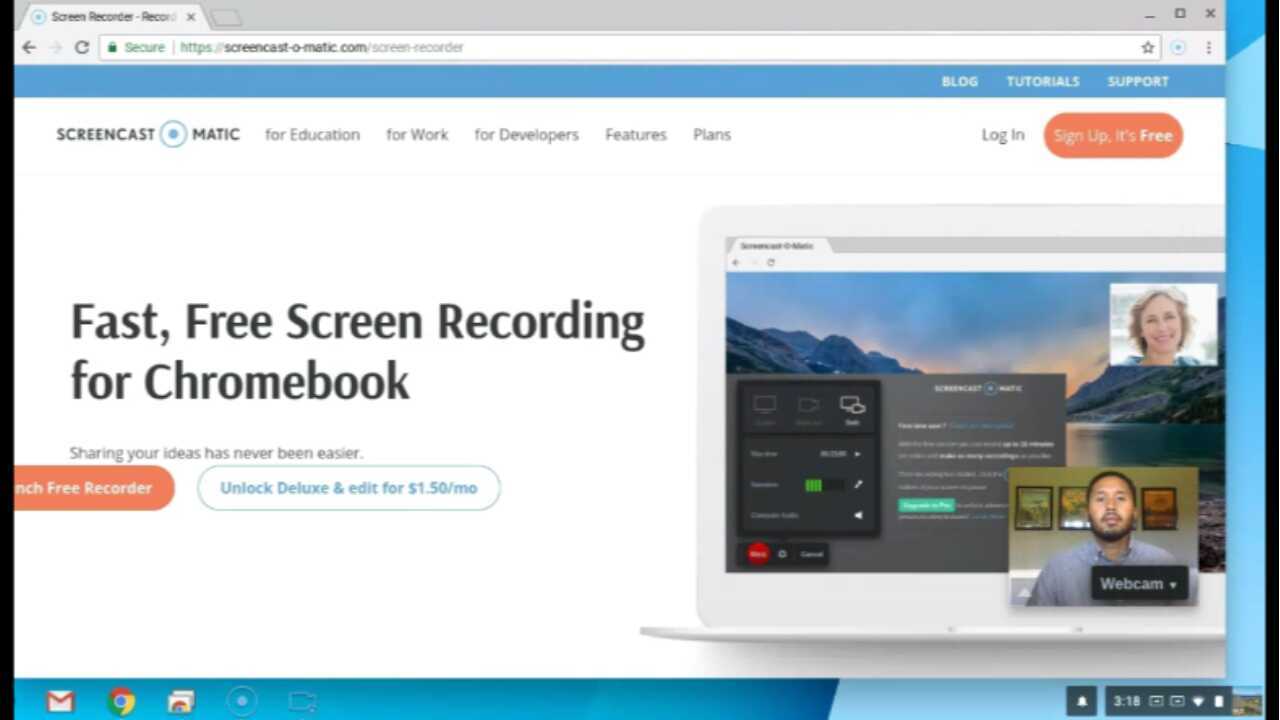Click the user avatar in tray
Image resolution: width=1280 pixels, height=720 pixels.
pyautogui.click(x=1246, y=703)
